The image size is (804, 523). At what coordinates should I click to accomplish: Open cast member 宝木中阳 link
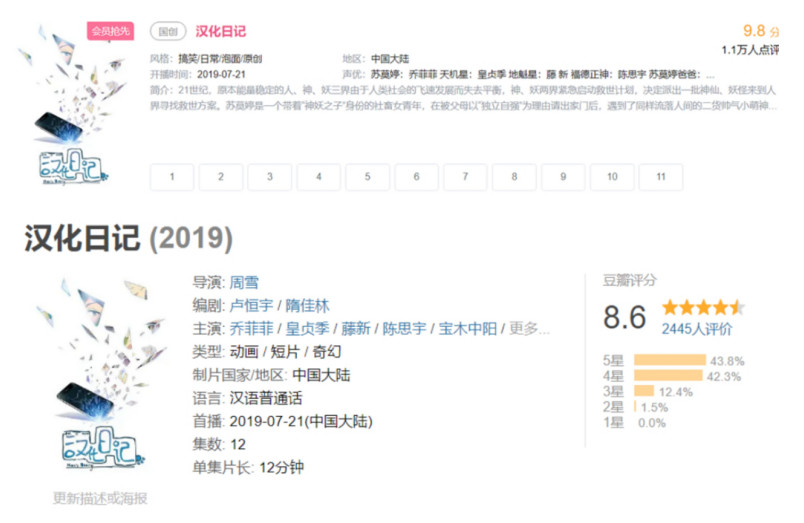click(x=467, y=329)
